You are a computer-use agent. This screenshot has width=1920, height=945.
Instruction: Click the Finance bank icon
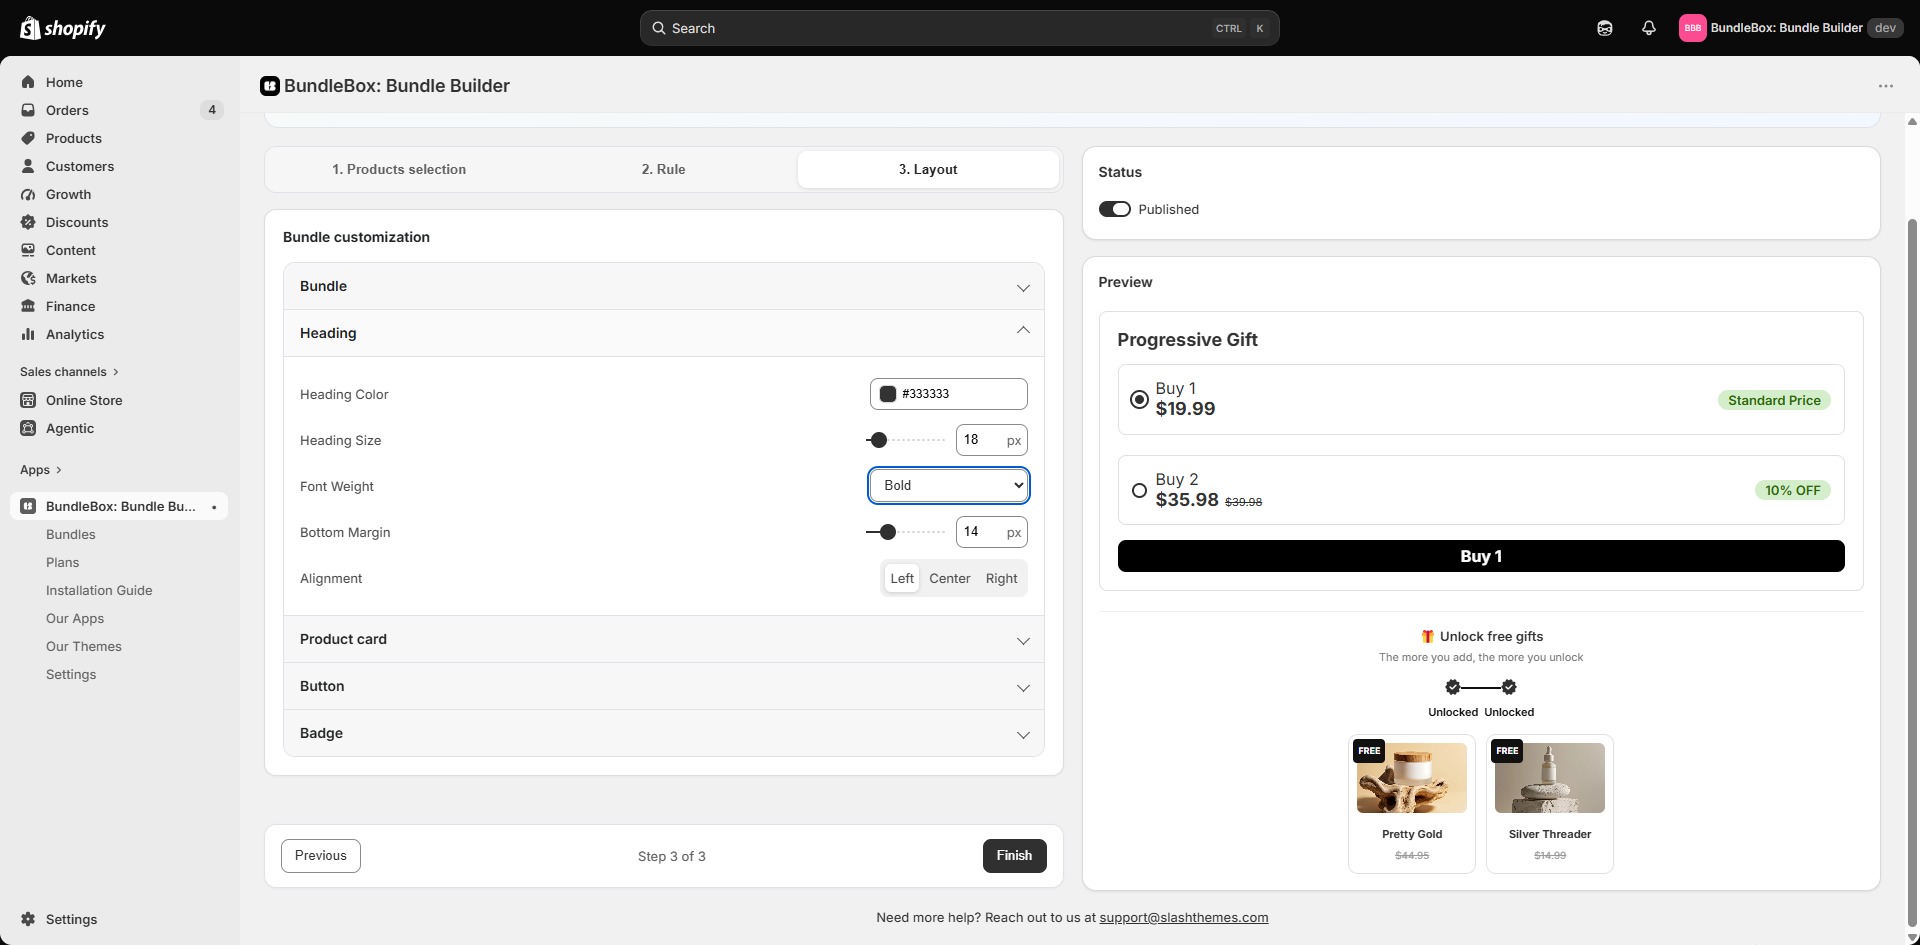point(28,306)
